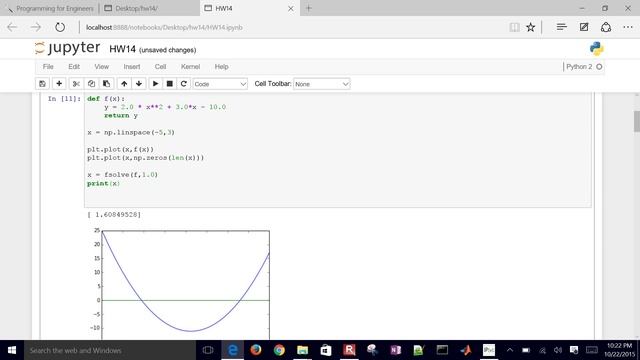Screen dimensions: 640x360
Task: Click the parabola plot output image
Action: (181, 284)
